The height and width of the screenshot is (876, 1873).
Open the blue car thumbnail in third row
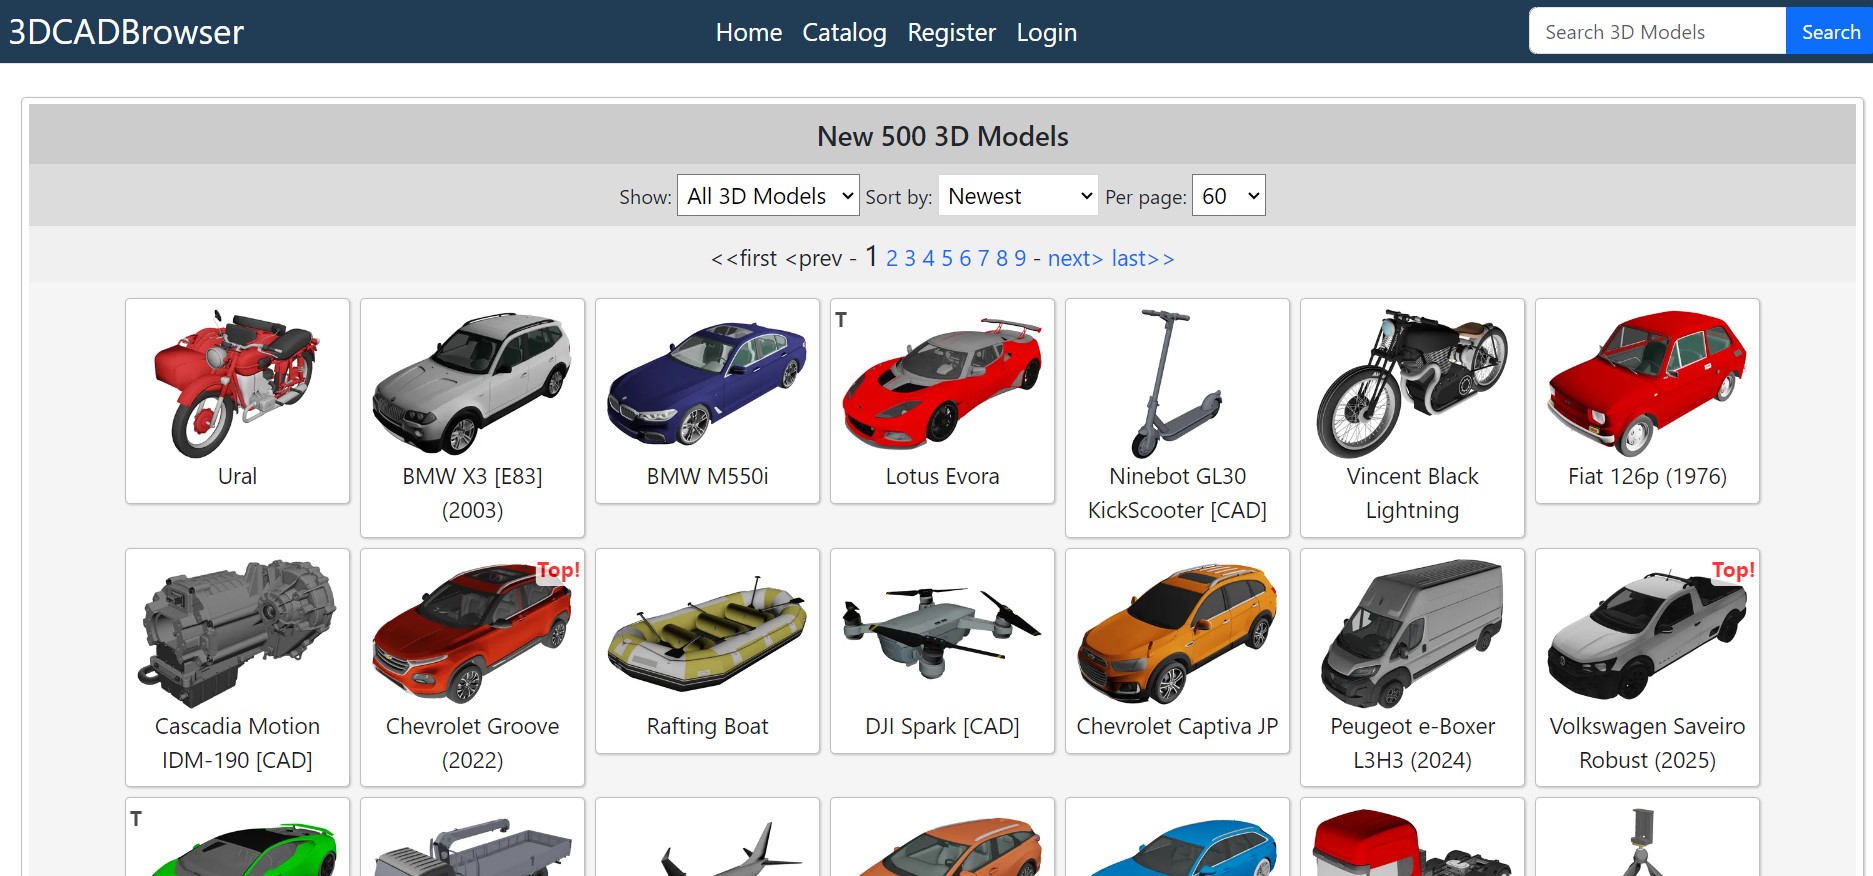tap(1177, 846)
